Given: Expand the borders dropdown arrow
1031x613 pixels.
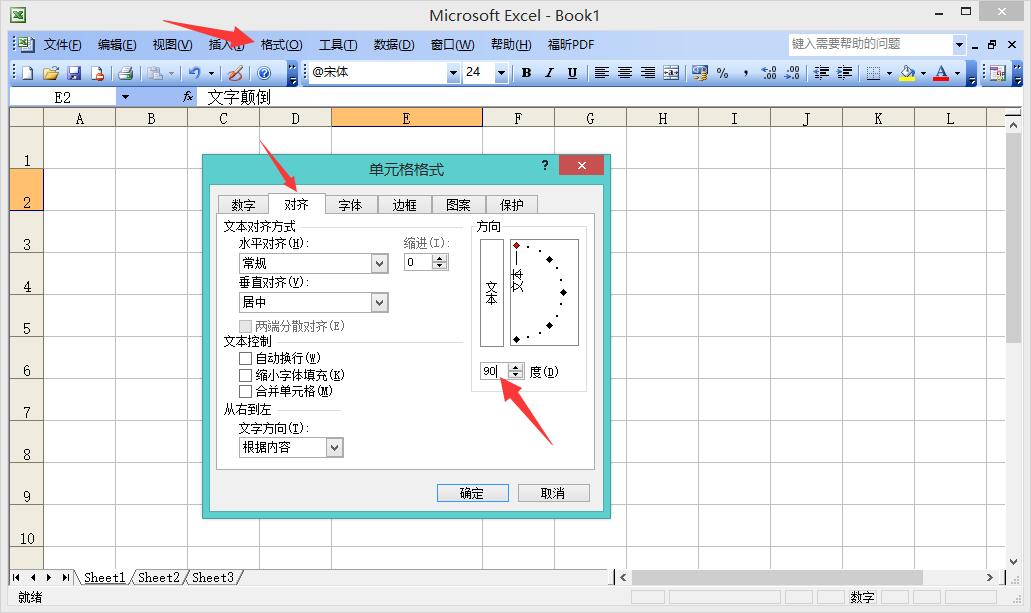Looking at the screenshot, I should (x=889, y=73).
